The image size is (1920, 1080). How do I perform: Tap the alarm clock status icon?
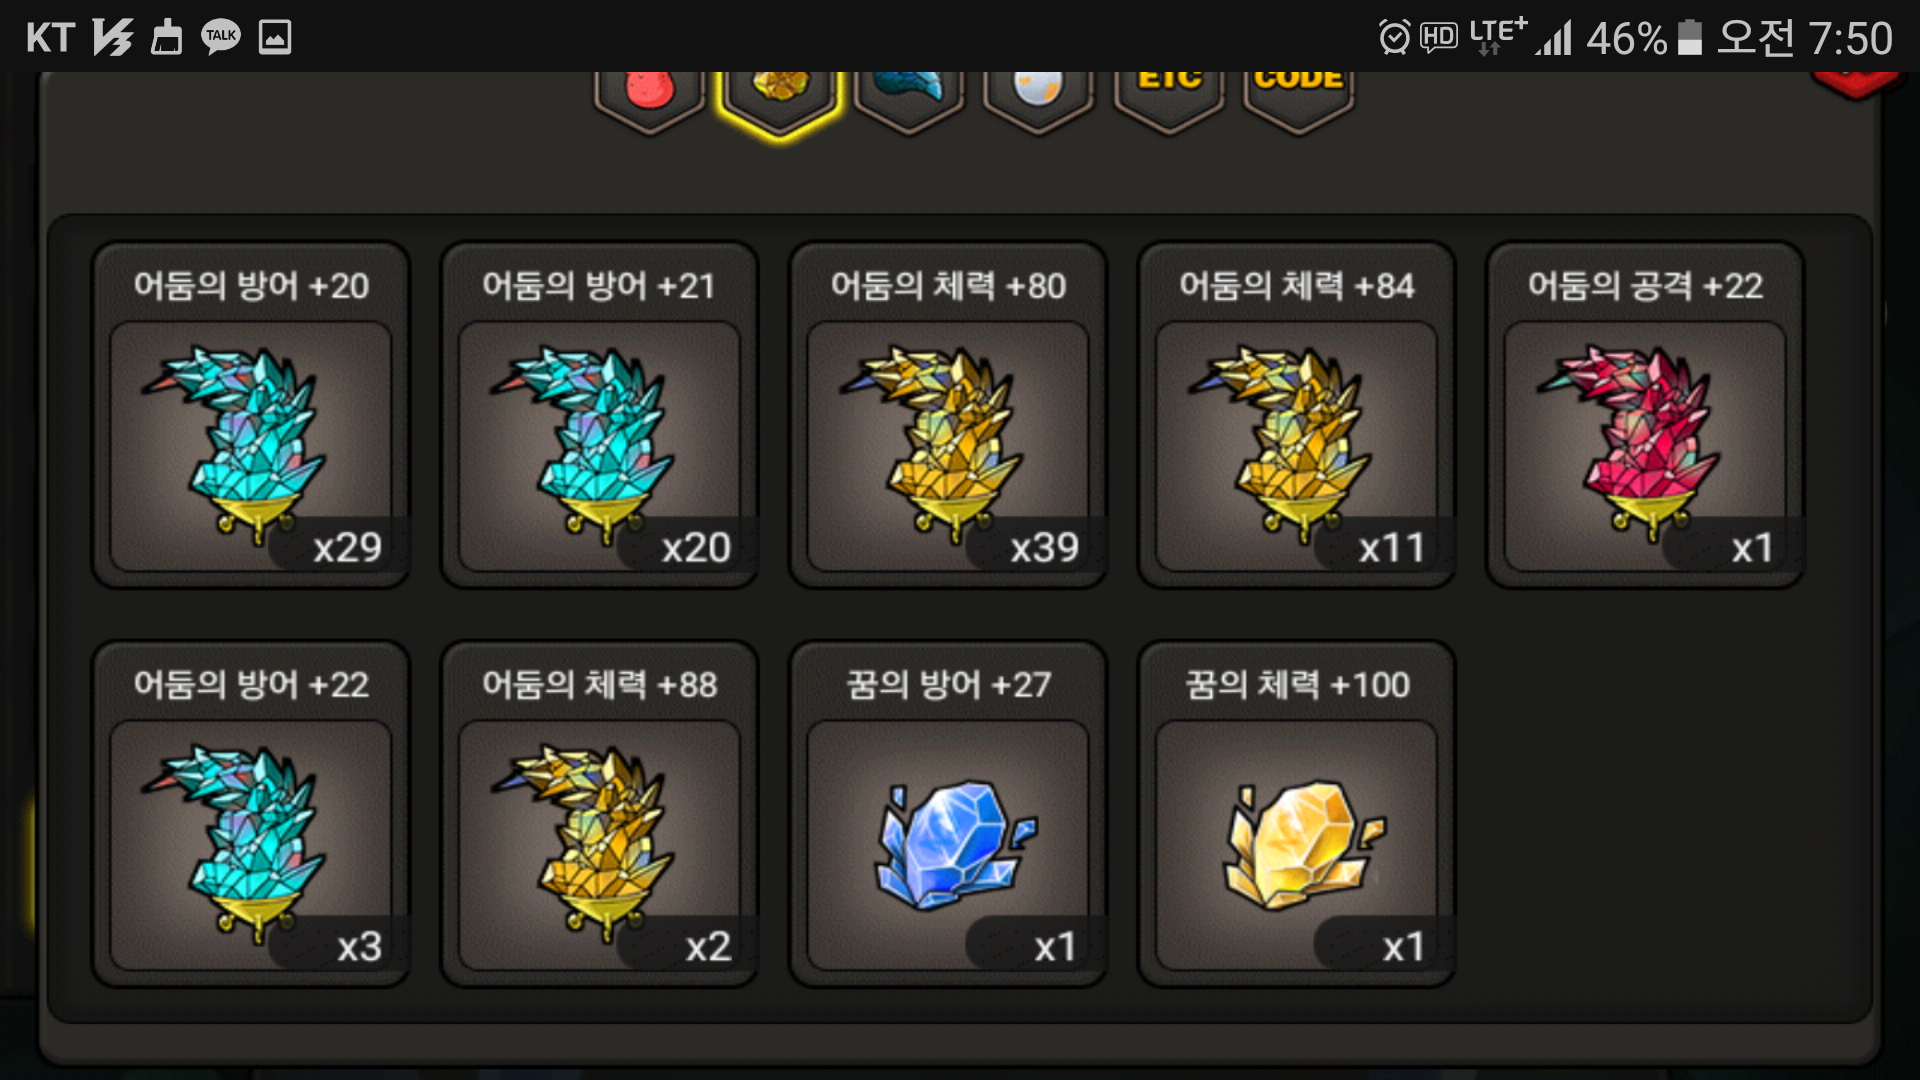1394,37
